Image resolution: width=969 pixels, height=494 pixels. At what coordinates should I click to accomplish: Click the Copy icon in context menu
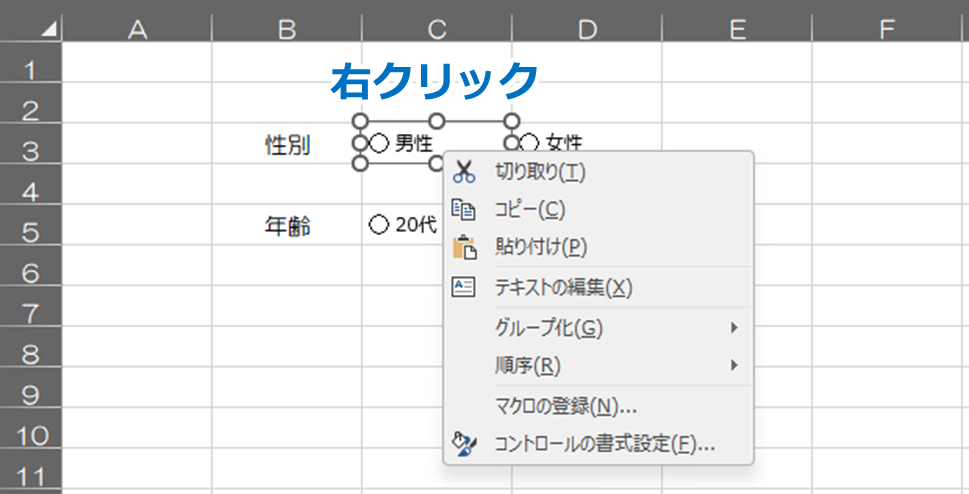(464, 209)
